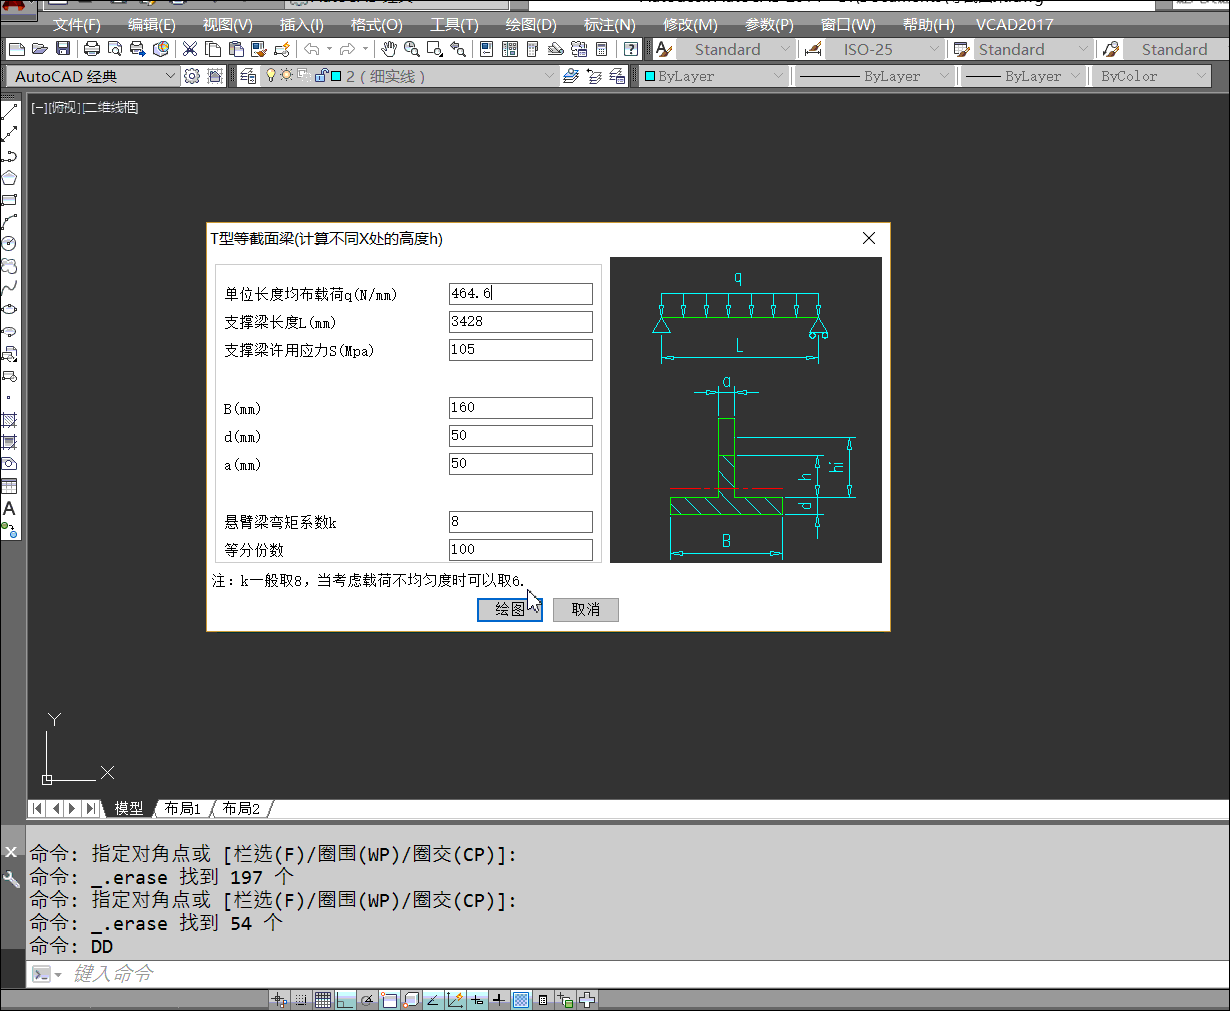This screenshot has height=1011, width=1230.
Task: Open the 绘图(D) menu
Action: click(x=530, y=24)
